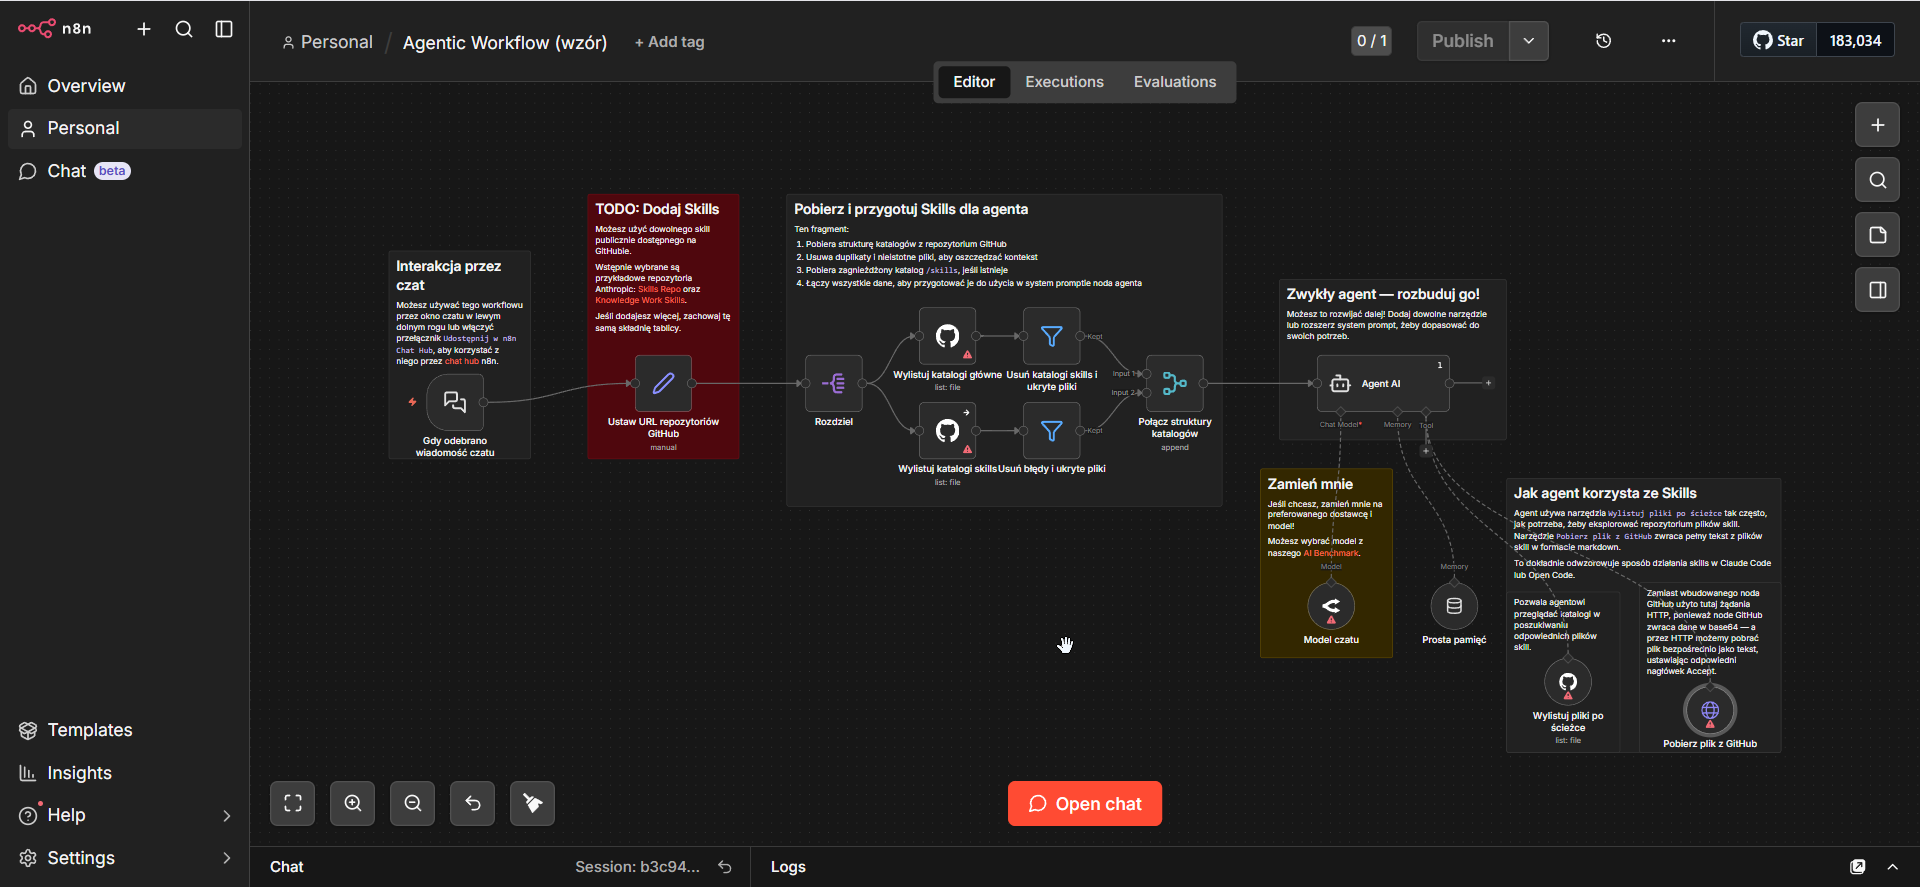This screenshot has width=1920, height=887.
Task: Open the three-dots workflow menu
Action: pos(1668,41)
